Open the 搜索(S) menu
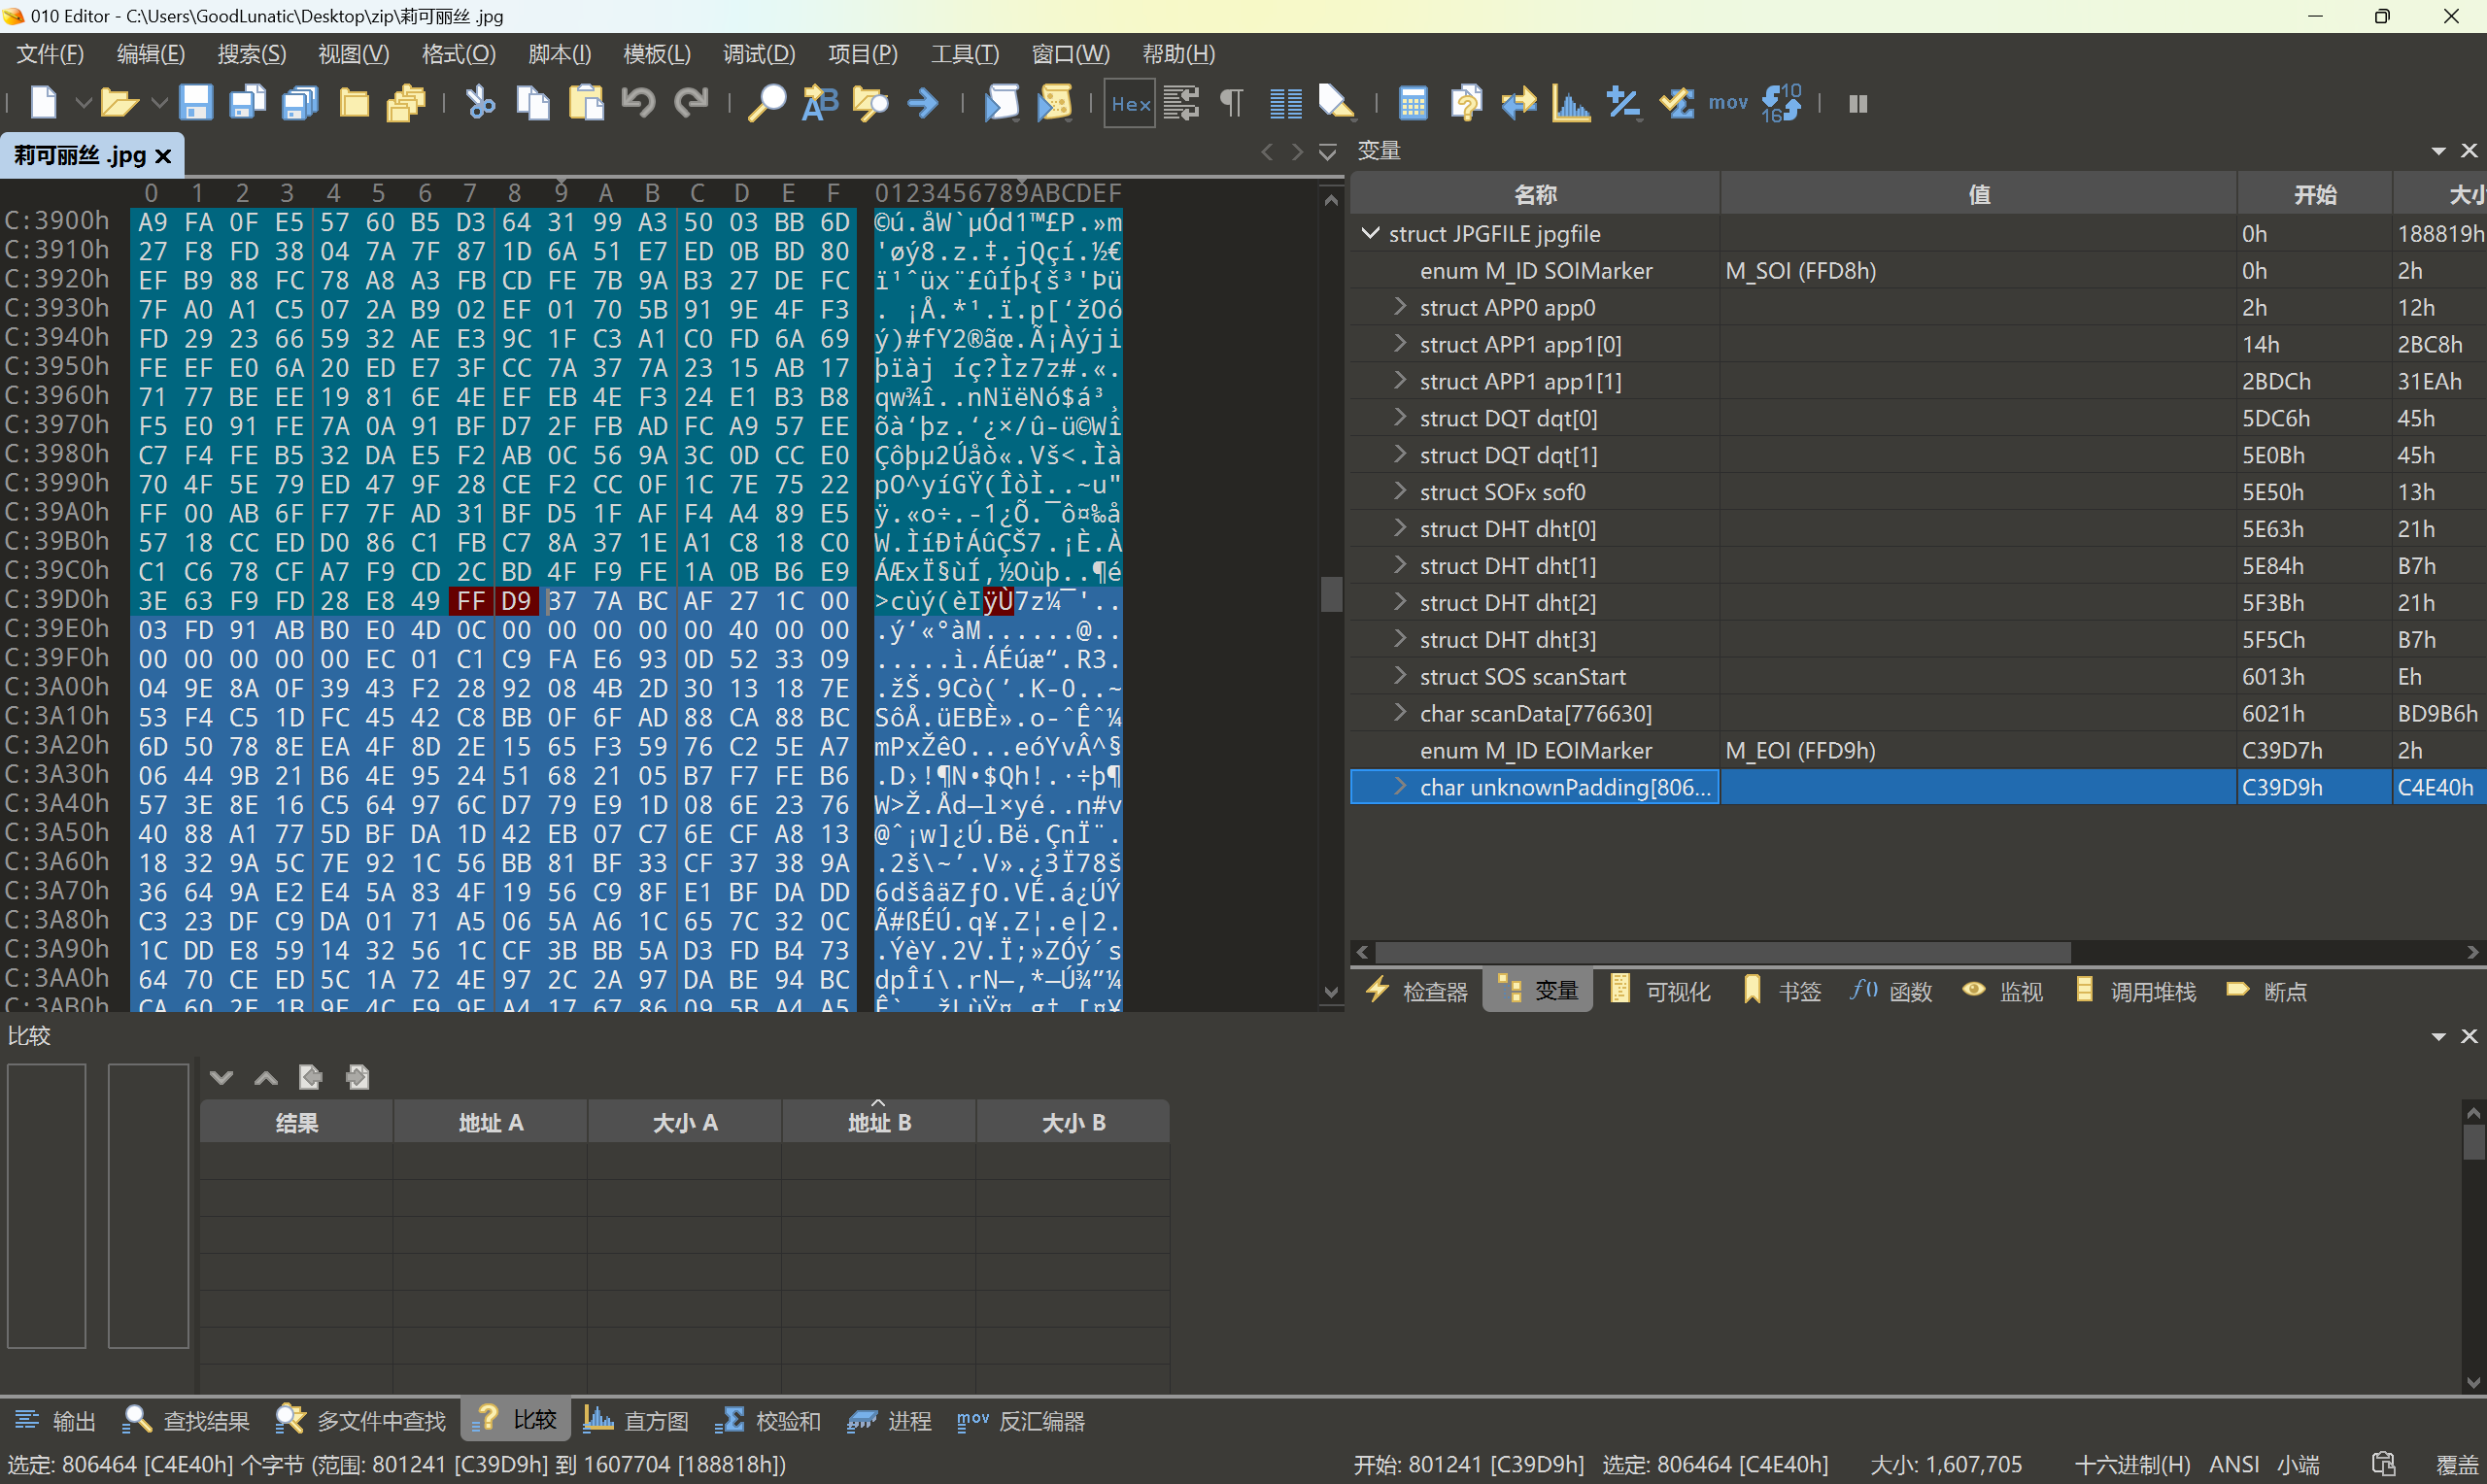Image resolution: width=2487 pixels, height=1484 pixels. click(x=252, y=53)
